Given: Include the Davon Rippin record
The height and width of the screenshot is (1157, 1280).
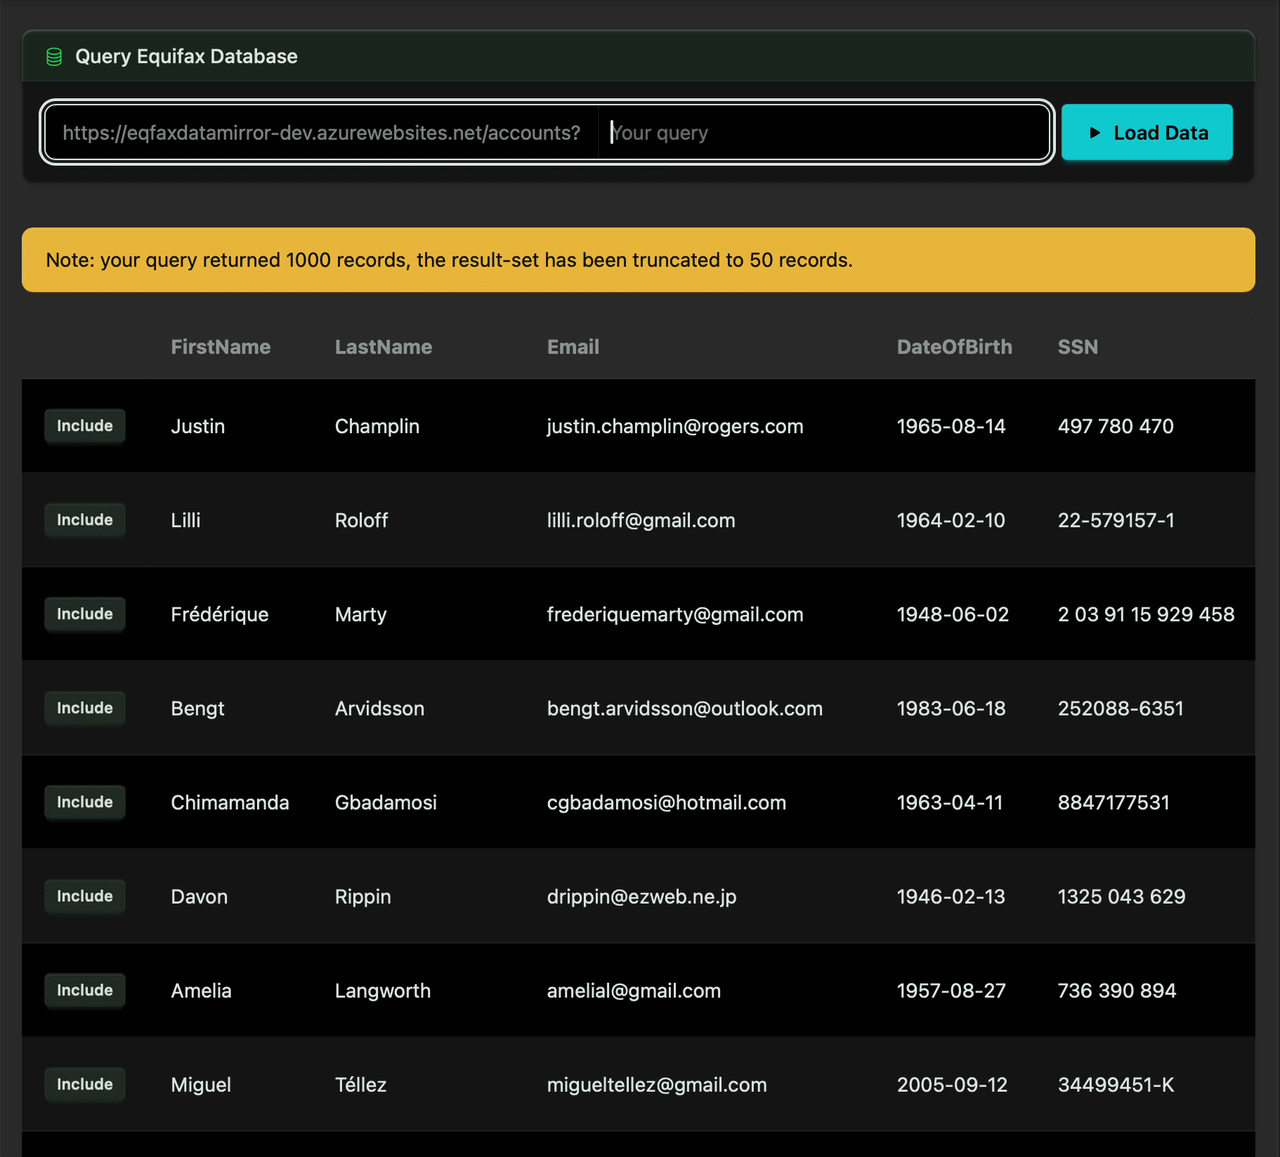Looking at the screenshot, I should click(85, 896).
